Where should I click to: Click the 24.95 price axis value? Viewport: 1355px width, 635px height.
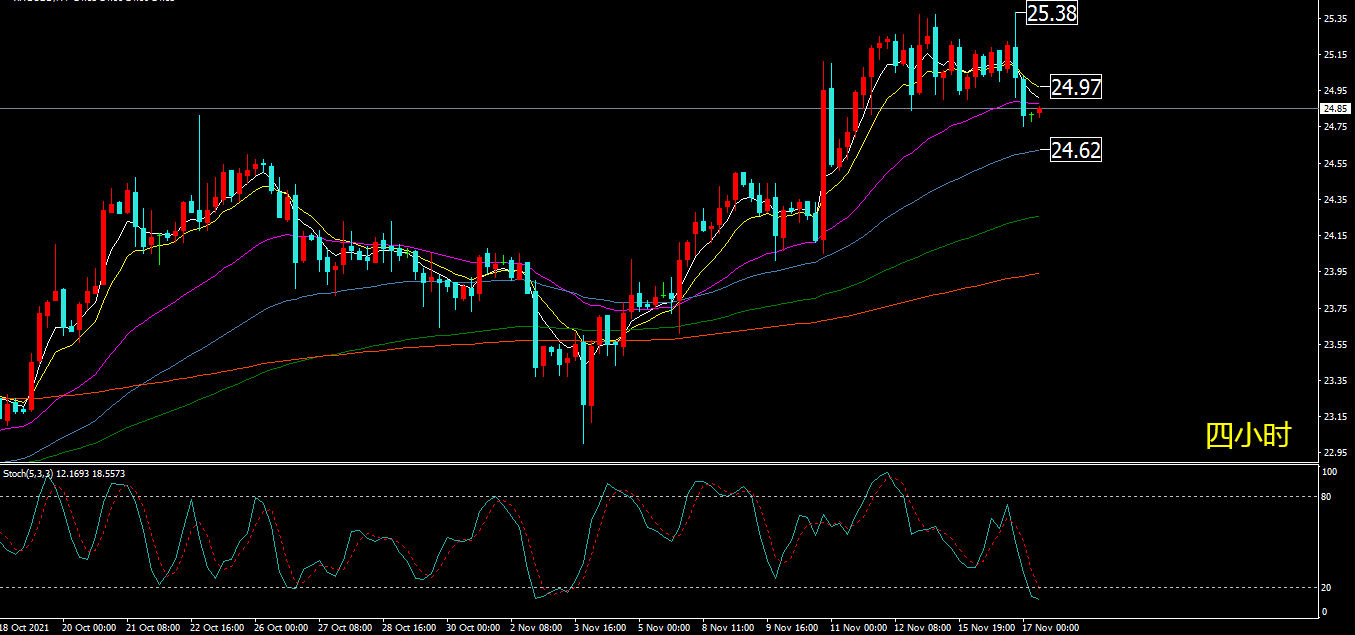(1336, 91)
